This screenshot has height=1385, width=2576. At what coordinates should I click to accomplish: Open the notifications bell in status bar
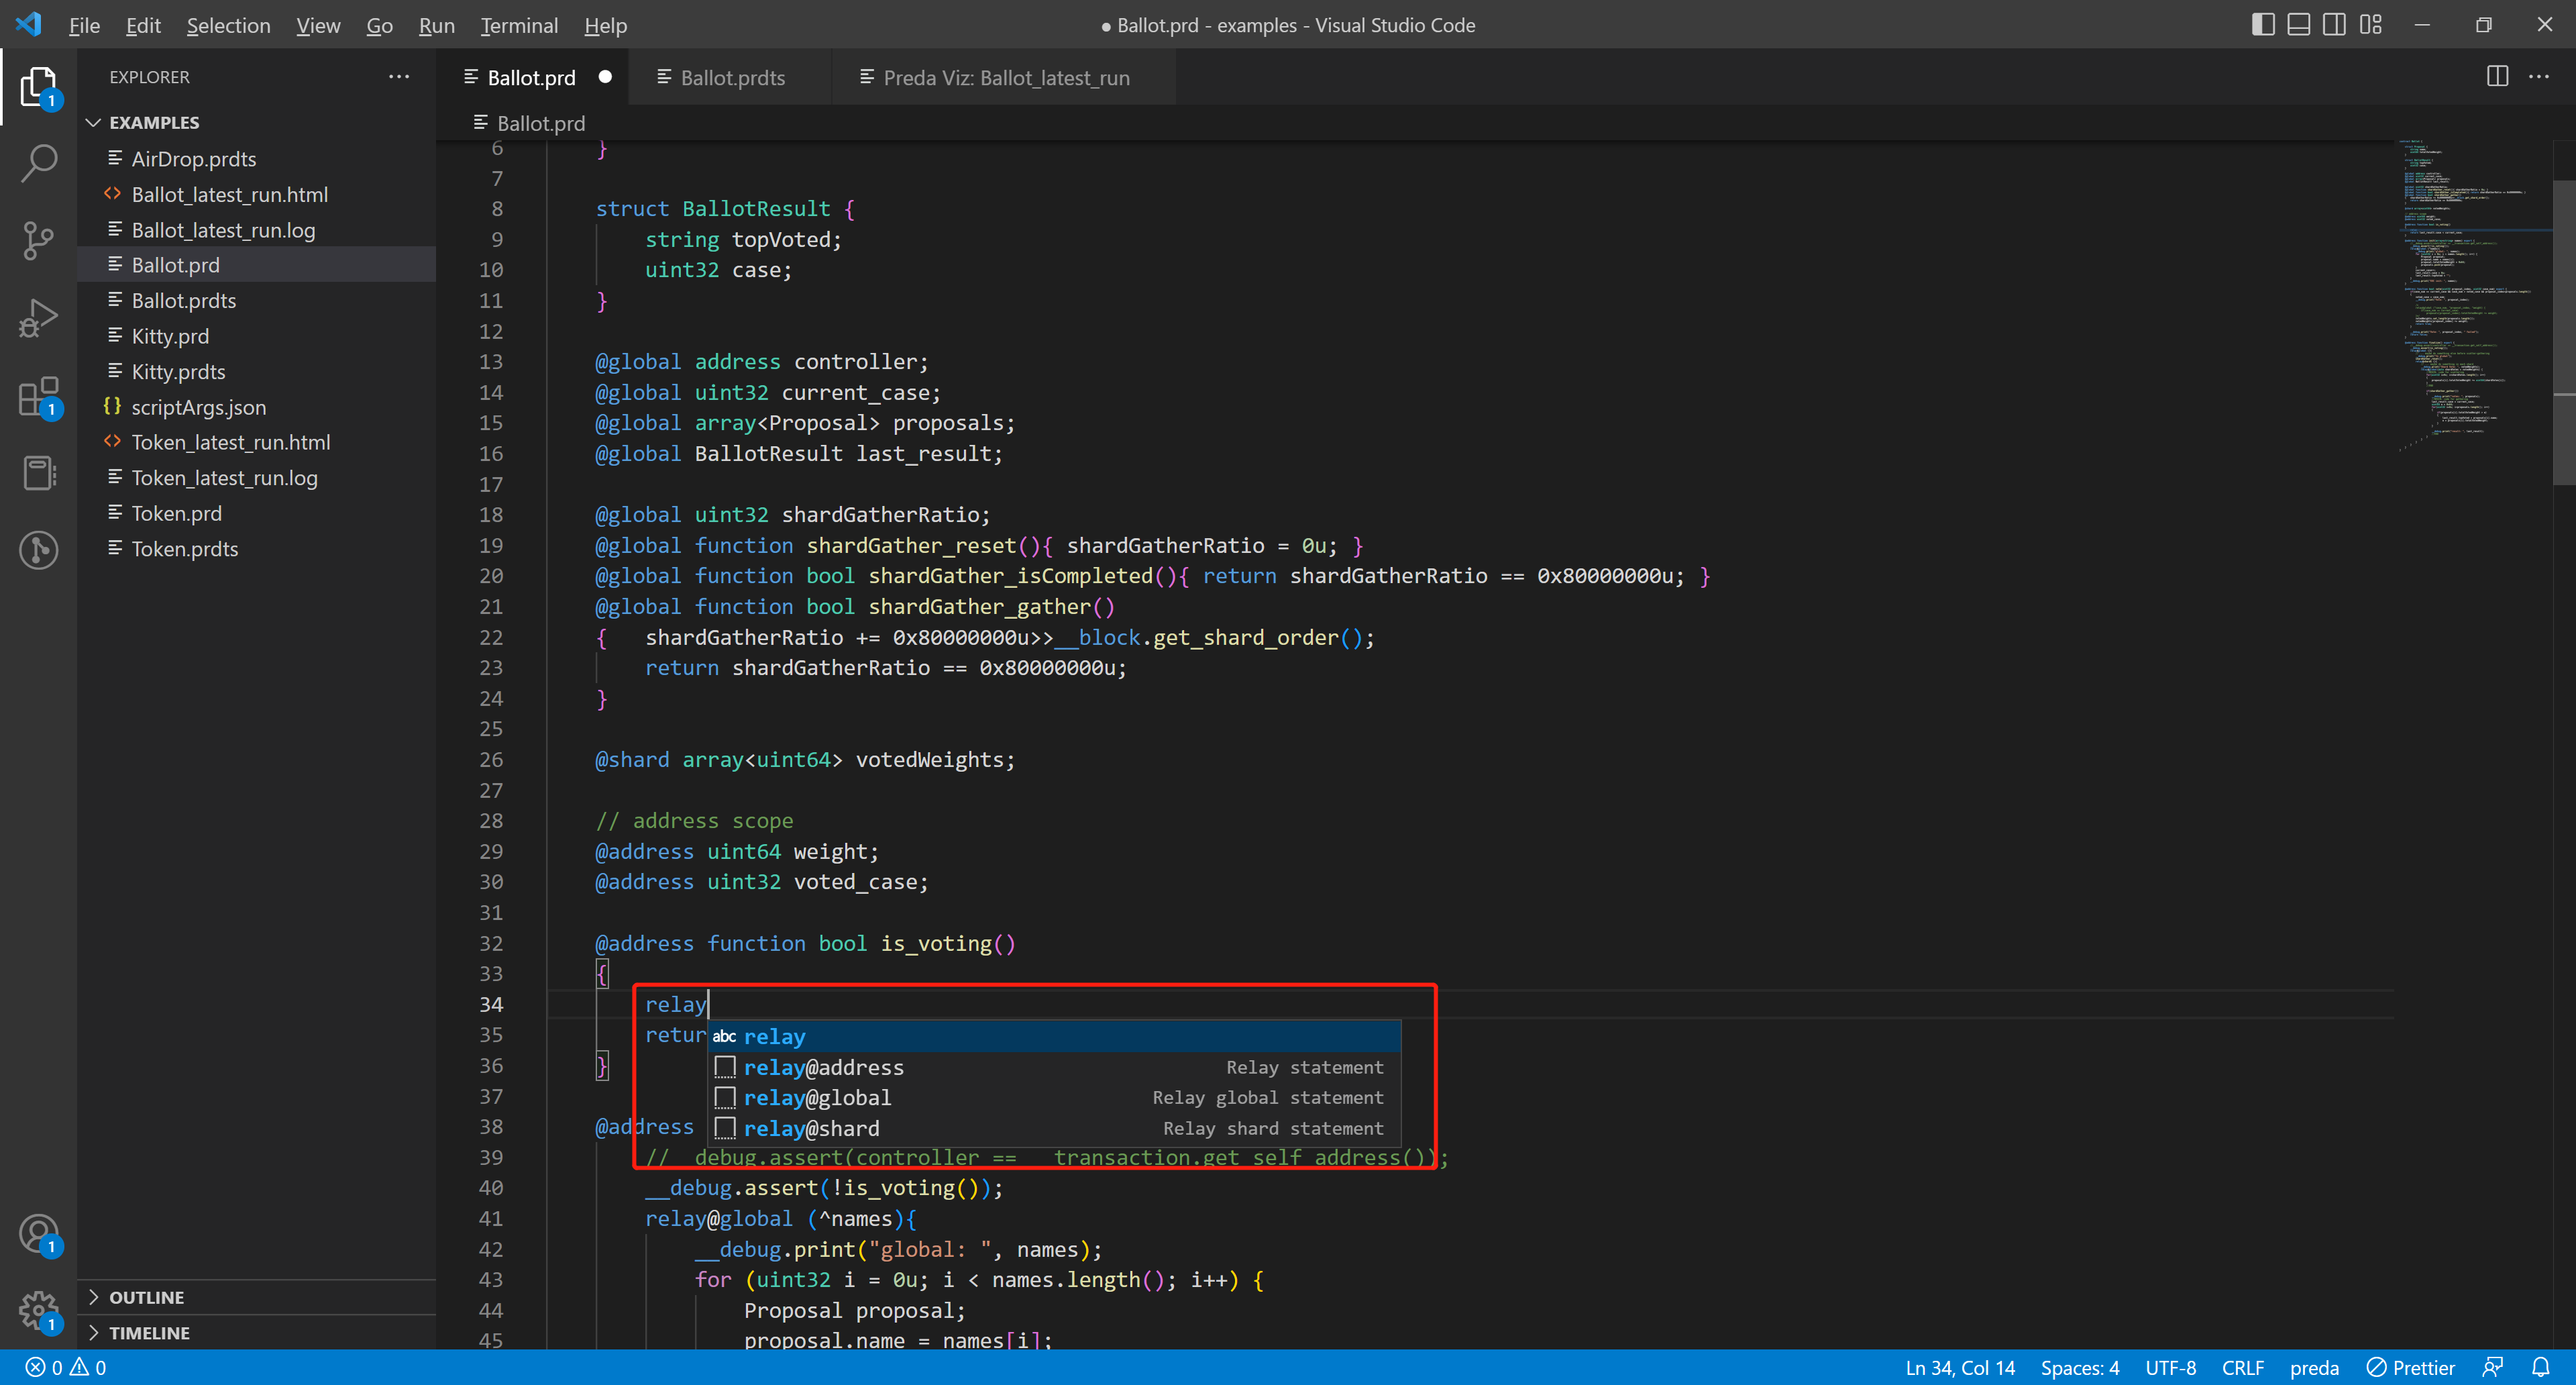(x=2541, y=1367)
